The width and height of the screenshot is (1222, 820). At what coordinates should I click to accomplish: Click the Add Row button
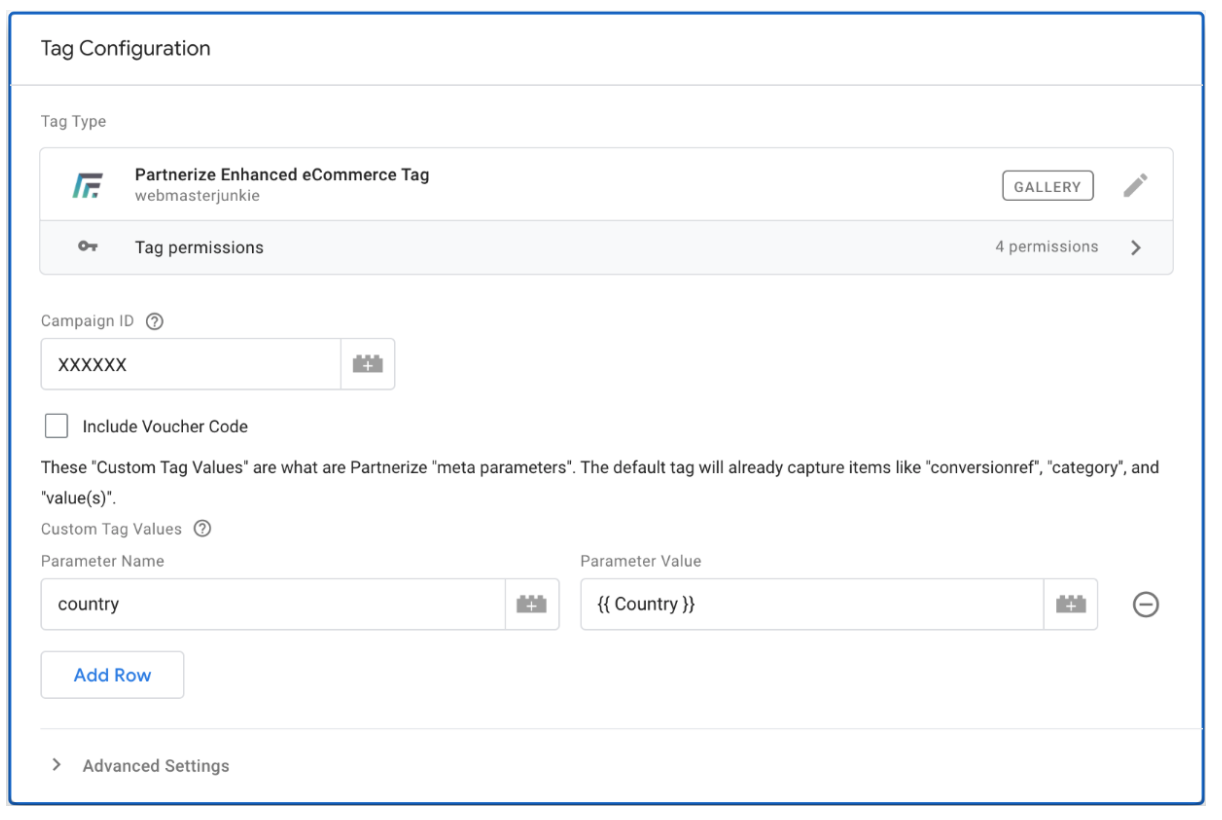(112, 675)
